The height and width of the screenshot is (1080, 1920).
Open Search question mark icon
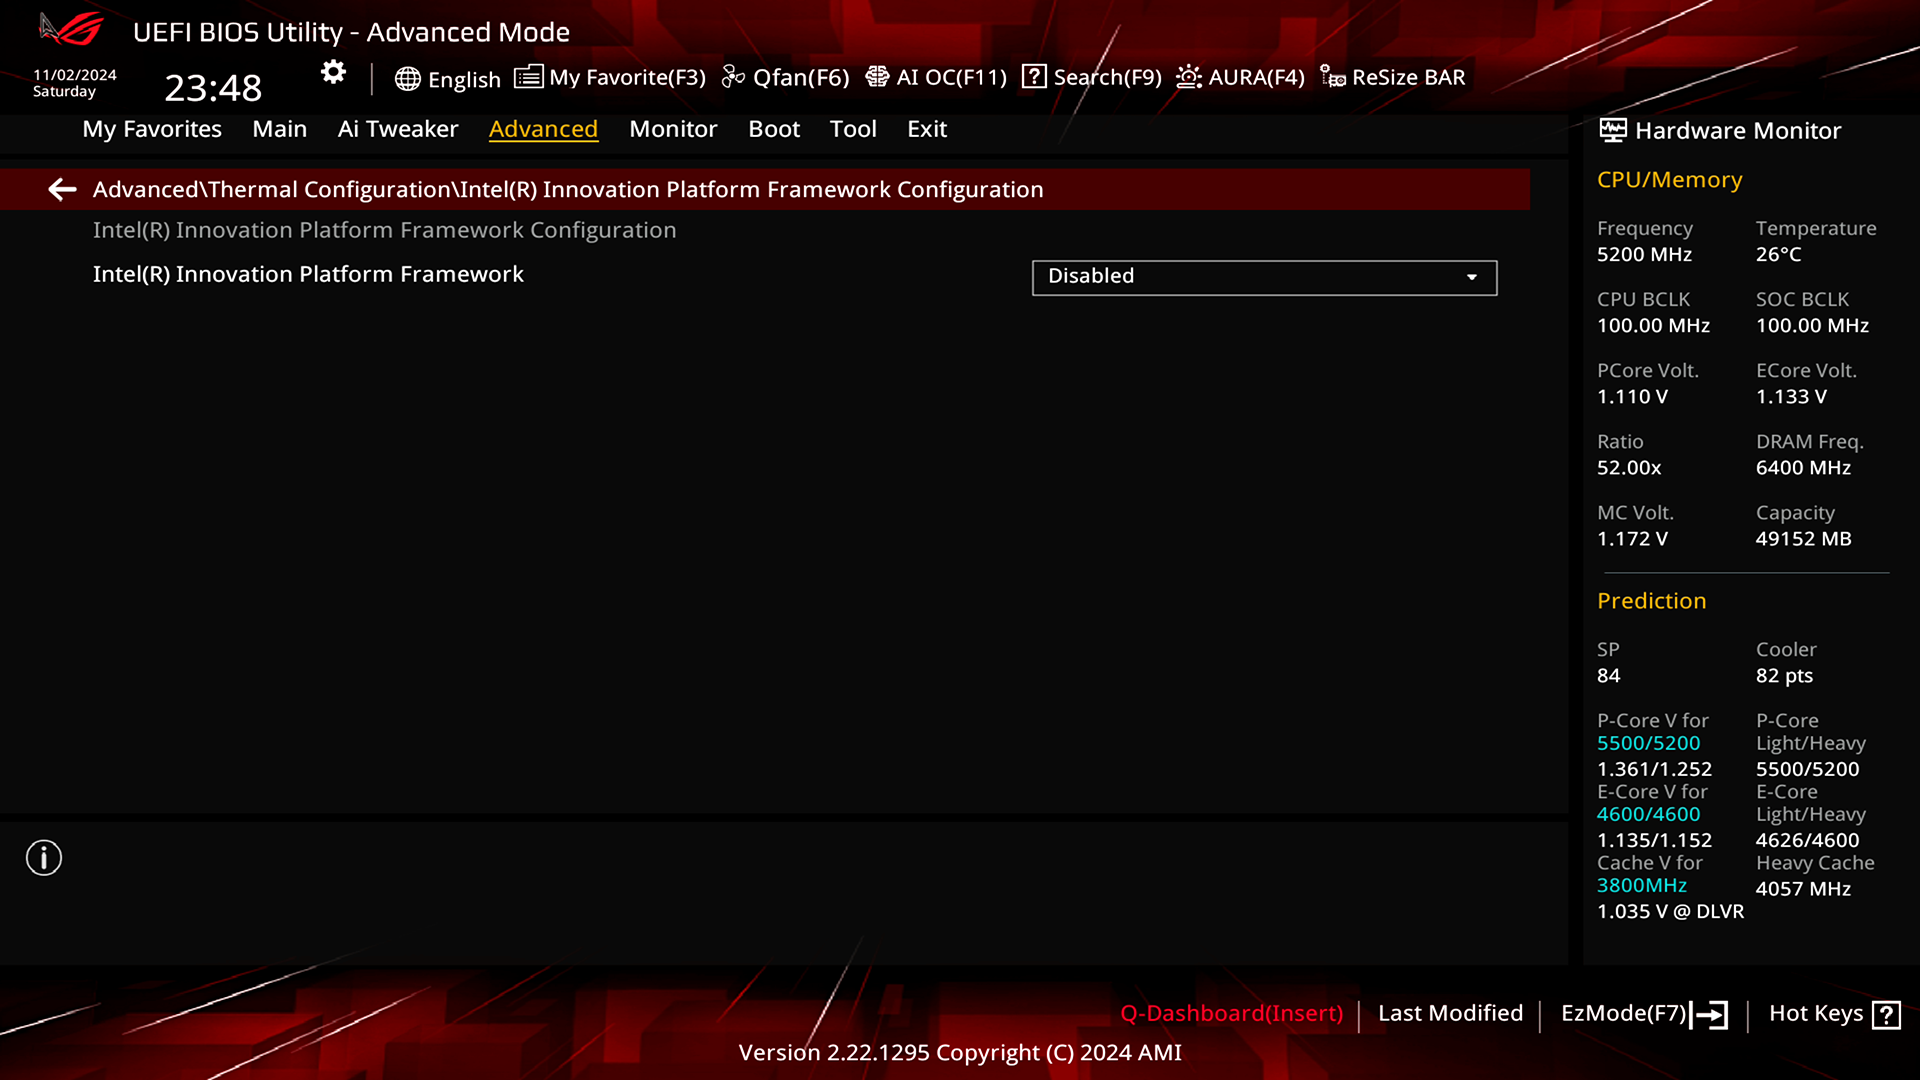1034,77
